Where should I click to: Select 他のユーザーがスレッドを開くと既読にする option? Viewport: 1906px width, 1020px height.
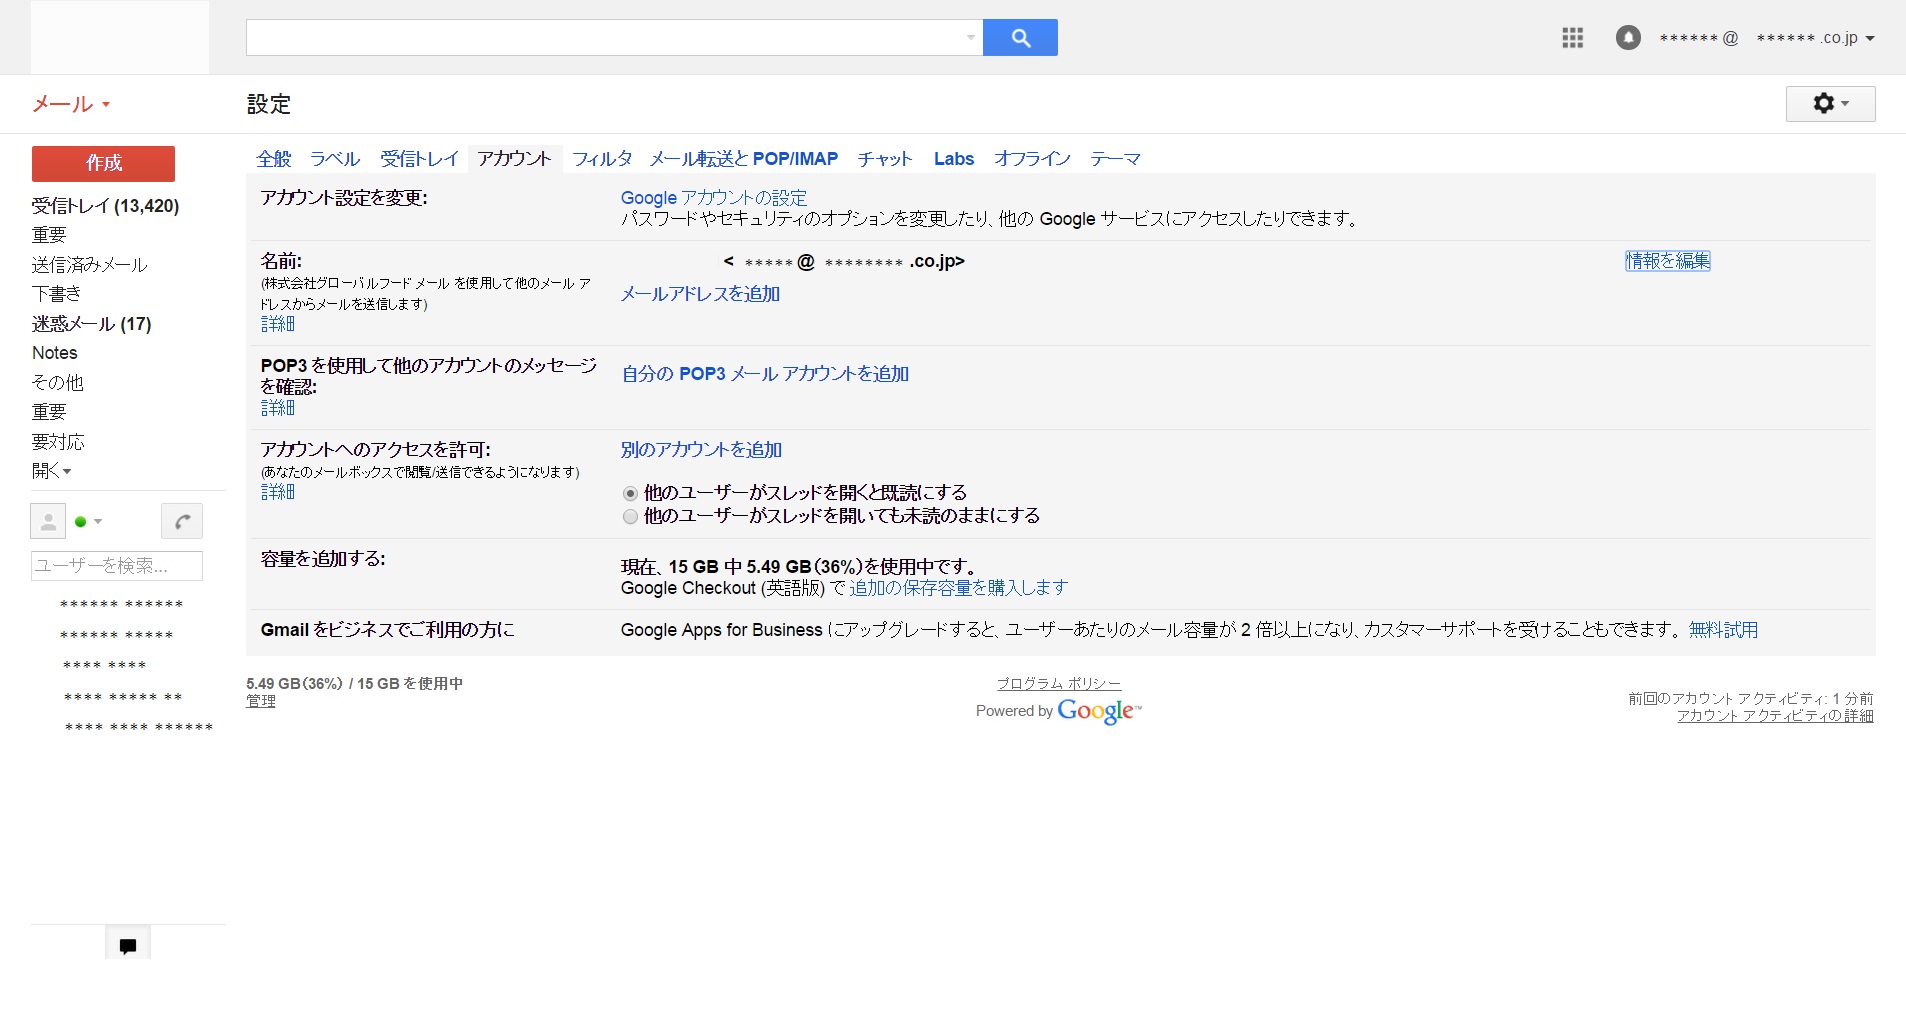click(x=630, y=493)
